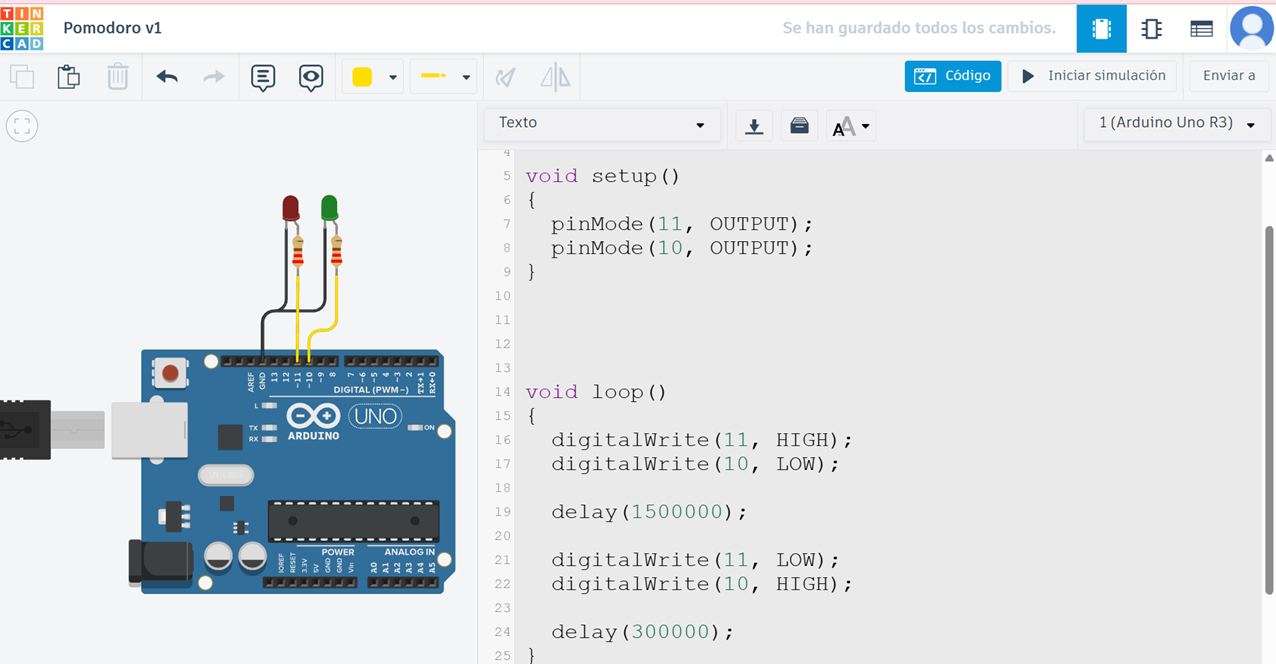
Task: Toggle the notes visibility eye icon
Action: [311, 77]
